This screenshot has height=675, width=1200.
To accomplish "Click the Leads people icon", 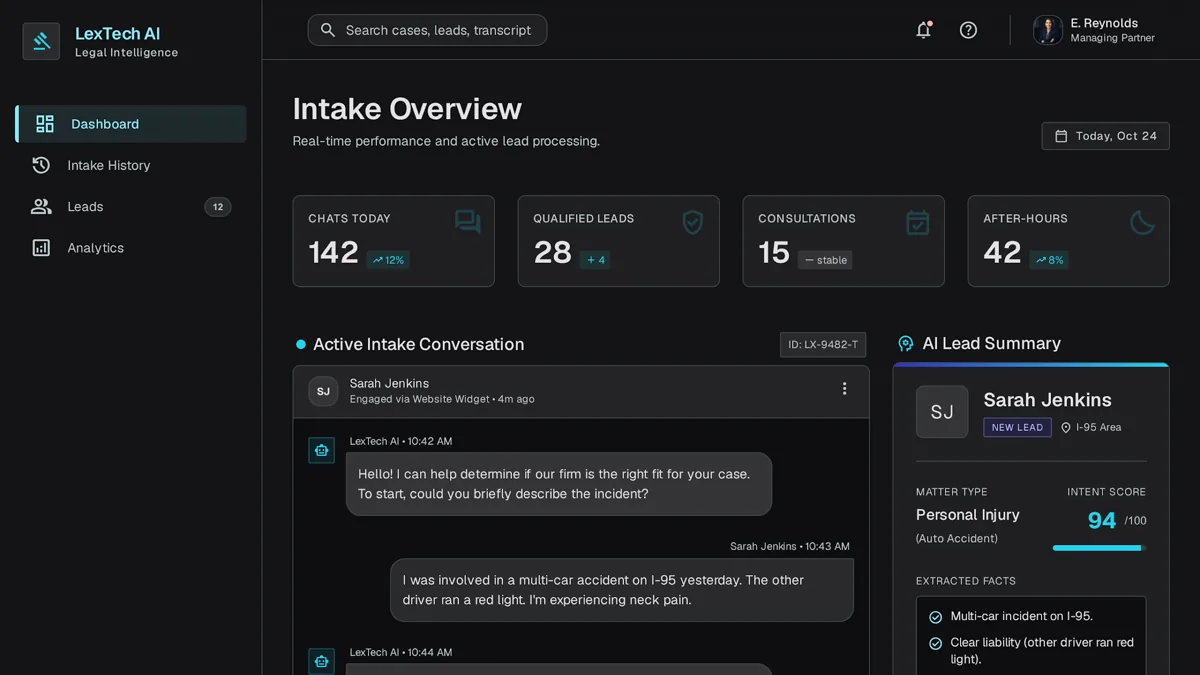I will (41, 207).
